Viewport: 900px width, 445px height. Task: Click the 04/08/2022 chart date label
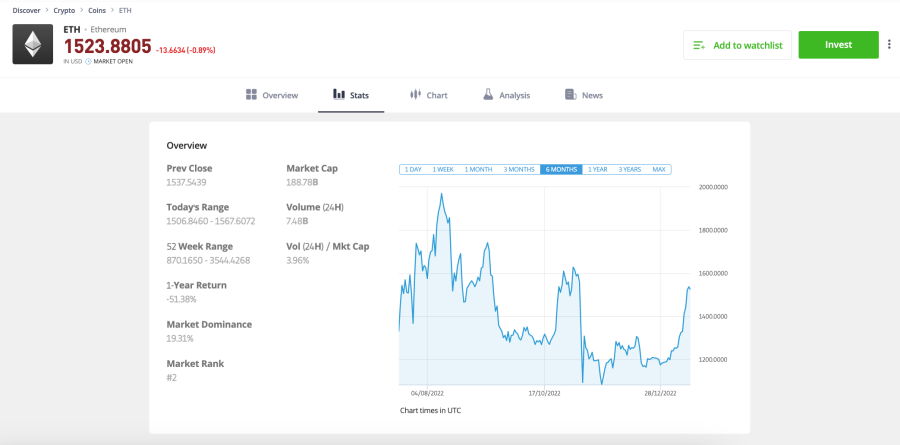pos(427,394)
